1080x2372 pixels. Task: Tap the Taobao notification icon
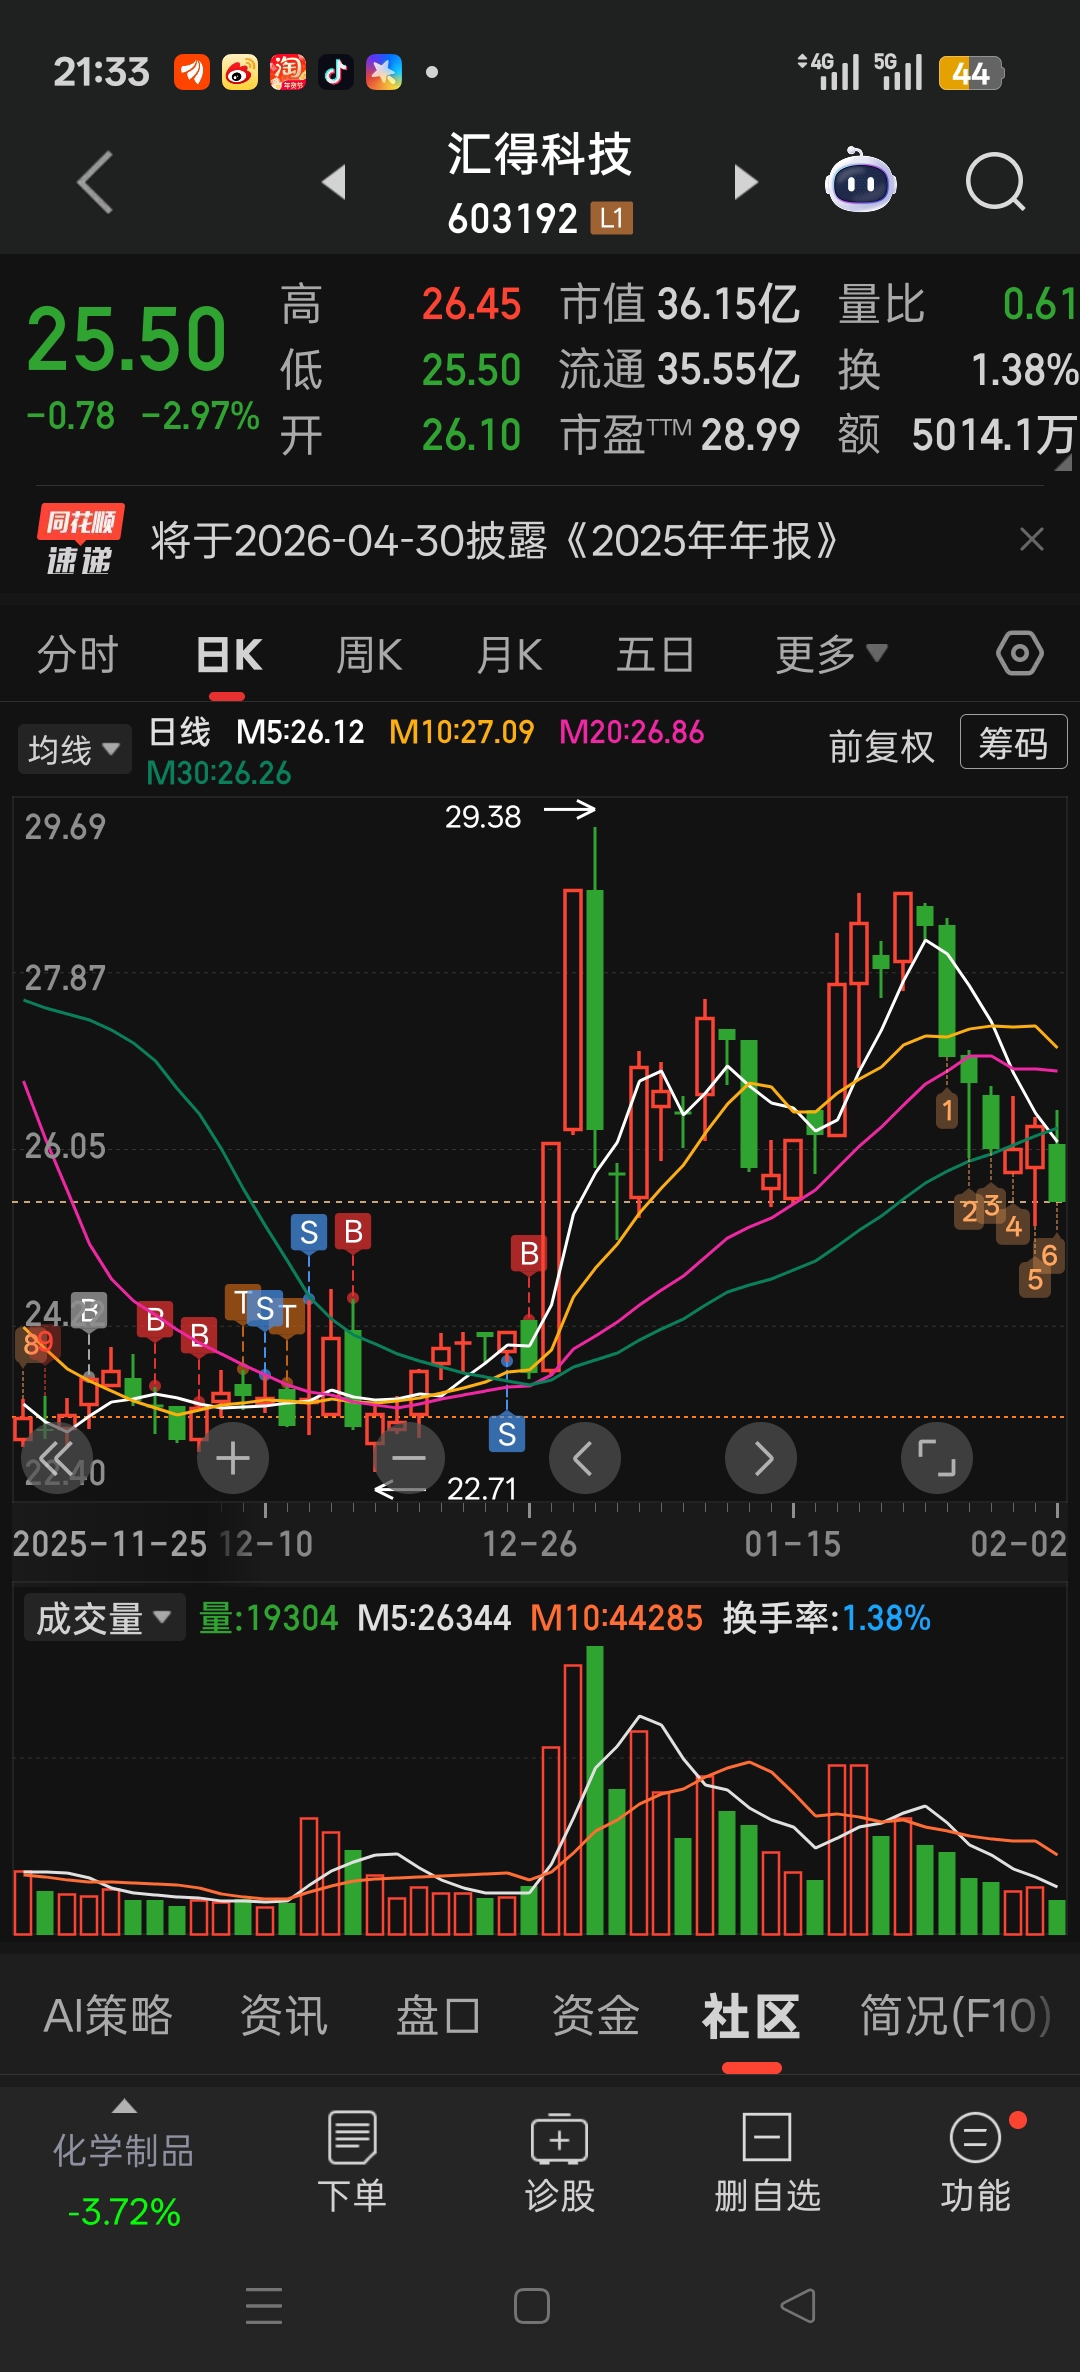pos(288,72)
